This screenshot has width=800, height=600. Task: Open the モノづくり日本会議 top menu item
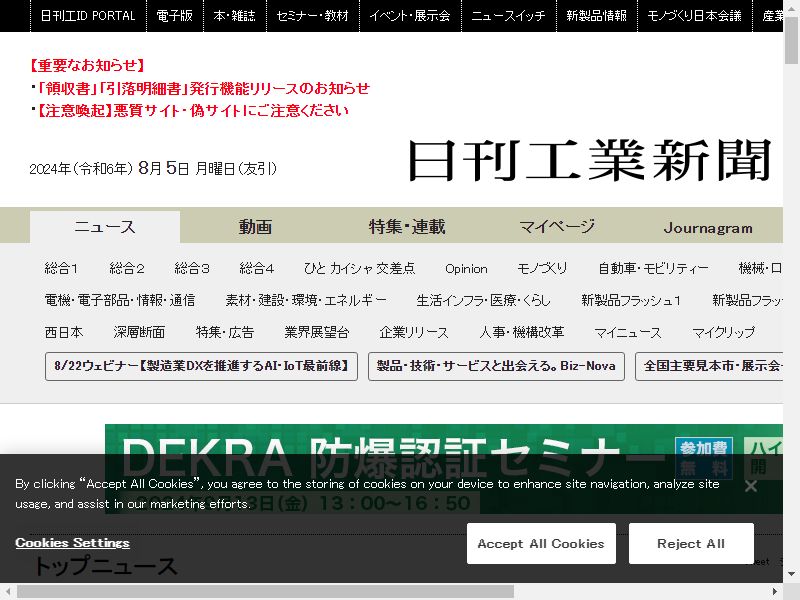[x=694, y=16]
